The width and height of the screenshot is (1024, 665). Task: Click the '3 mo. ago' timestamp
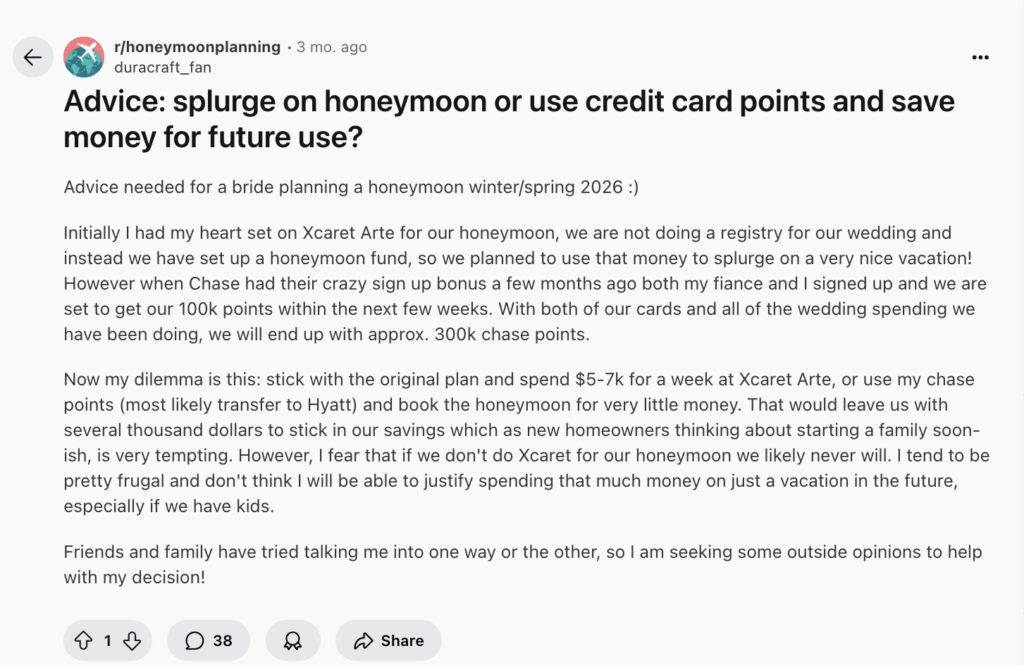(332, 47)
